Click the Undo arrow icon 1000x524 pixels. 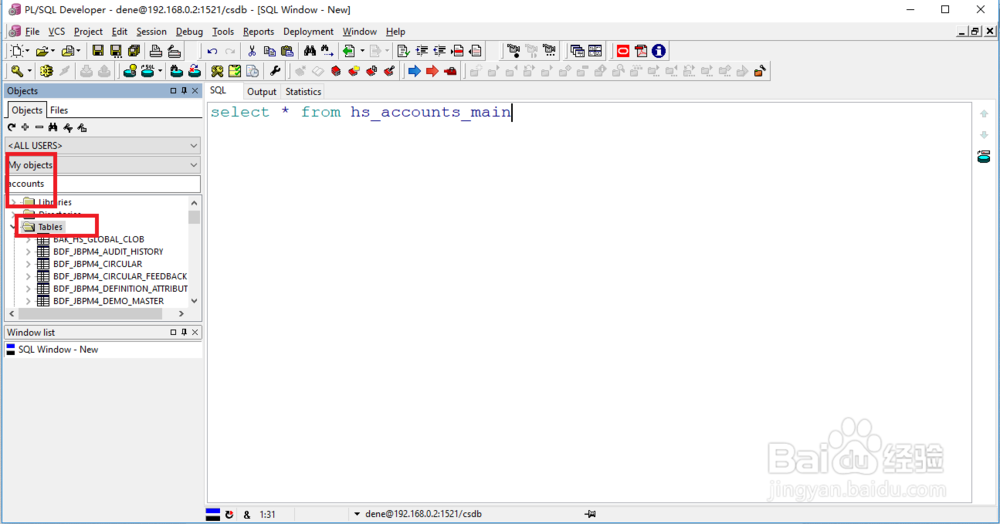212,51
